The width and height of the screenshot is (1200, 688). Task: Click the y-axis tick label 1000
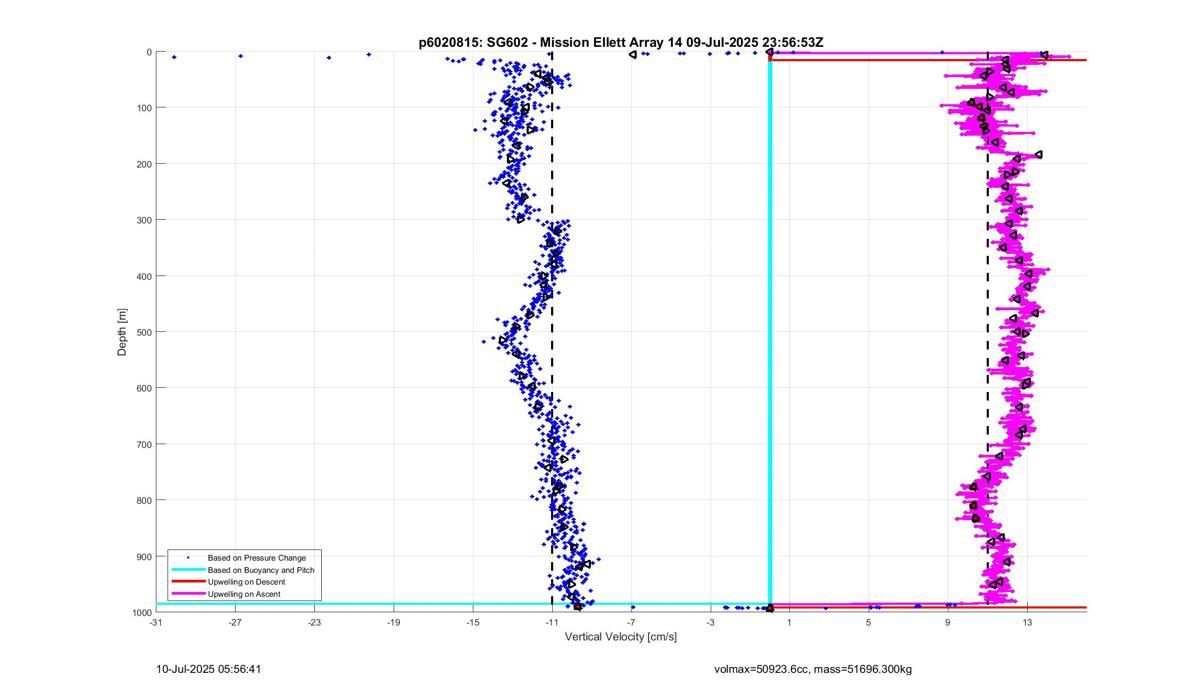(140, 612)
